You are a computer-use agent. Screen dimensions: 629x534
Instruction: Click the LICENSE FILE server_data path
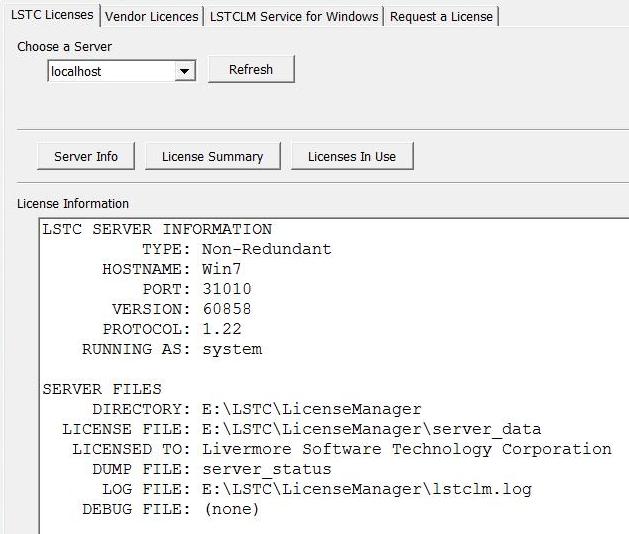(371, 429)
